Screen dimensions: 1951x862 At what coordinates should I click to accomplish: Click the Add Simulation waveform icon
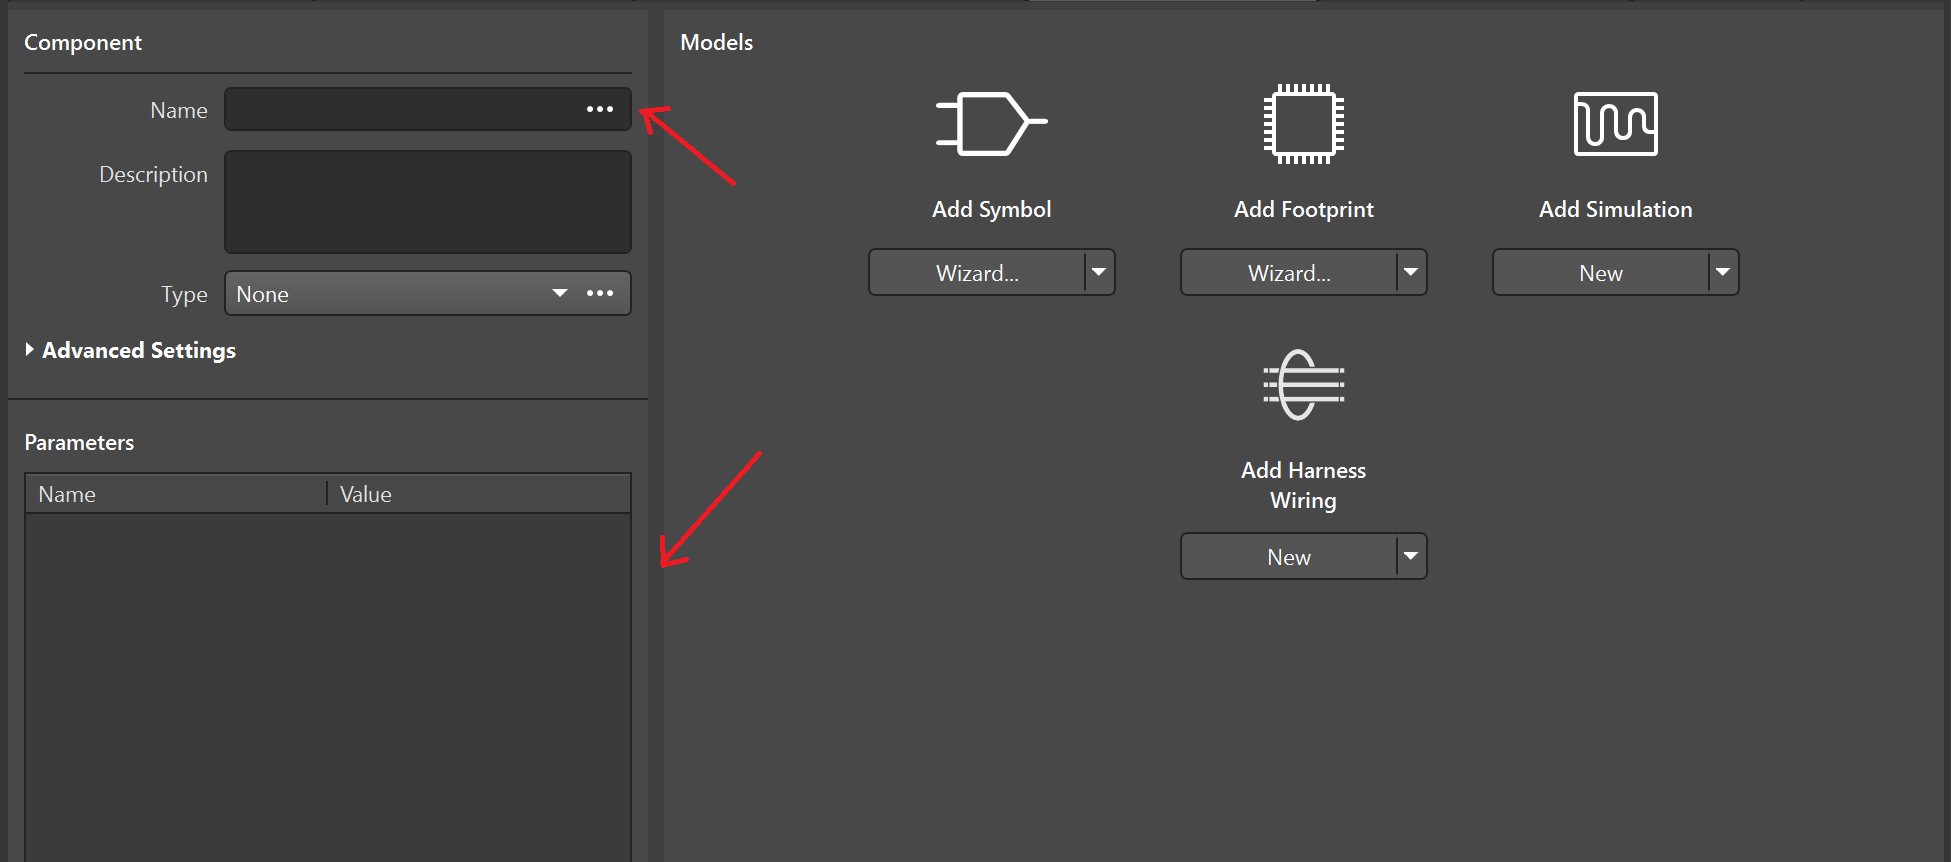1615,124
